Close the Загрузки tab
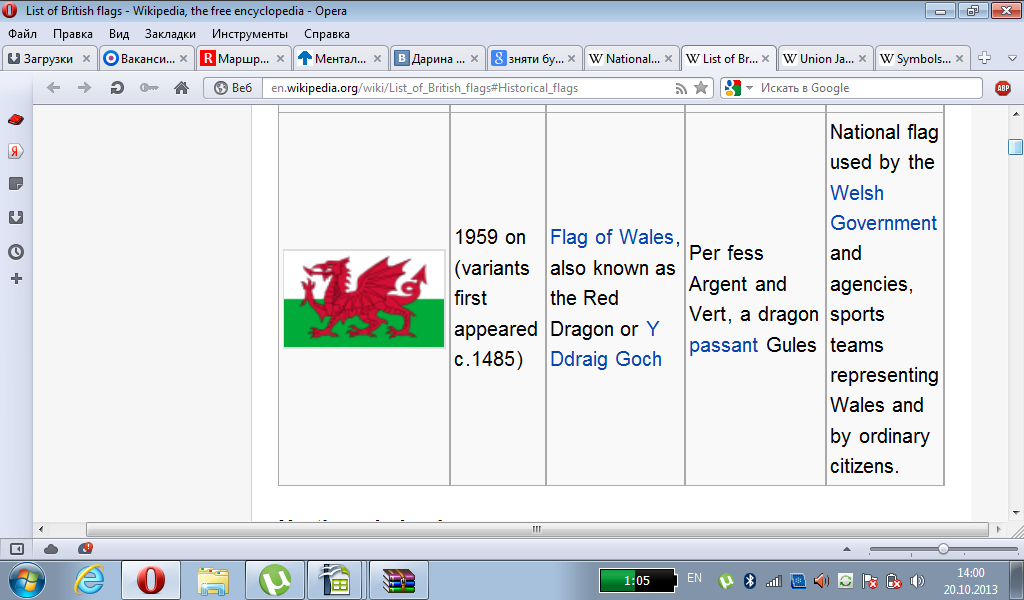This screenshot has width=1024, height=600. [86, 59]
